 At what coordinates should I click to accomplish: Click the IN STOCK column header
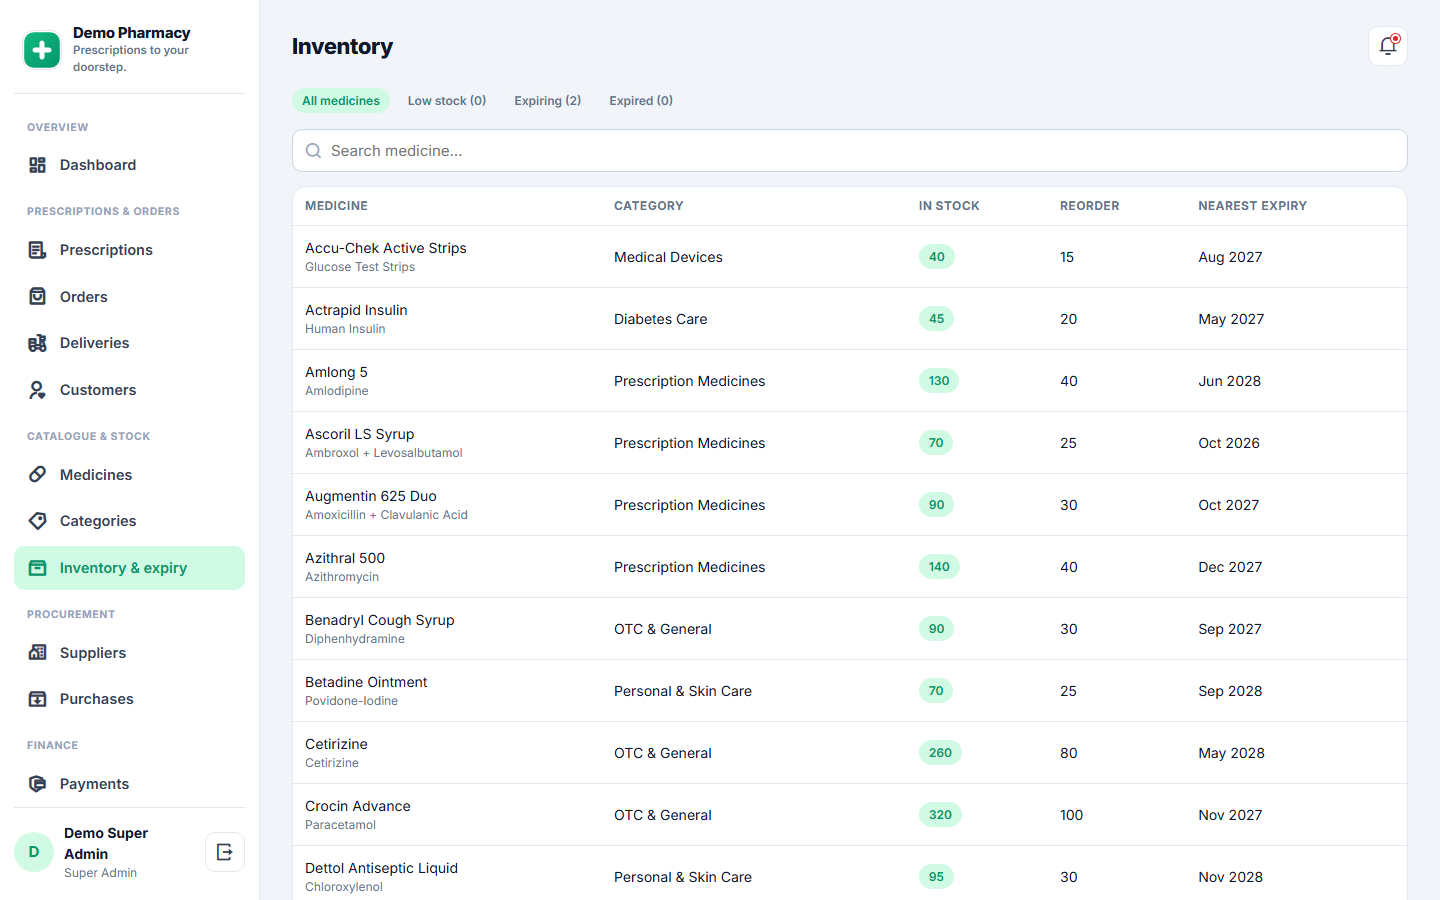click(949, 206)
